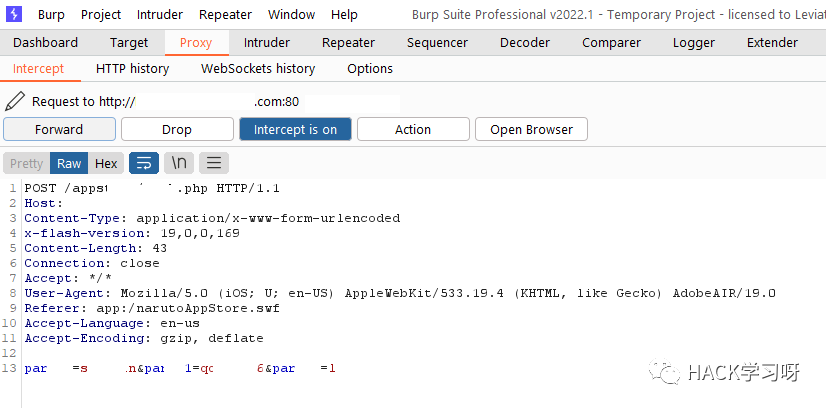Switch to the Intruder tool tab
The height and width of the screenshot is (408, 826).
267,43
